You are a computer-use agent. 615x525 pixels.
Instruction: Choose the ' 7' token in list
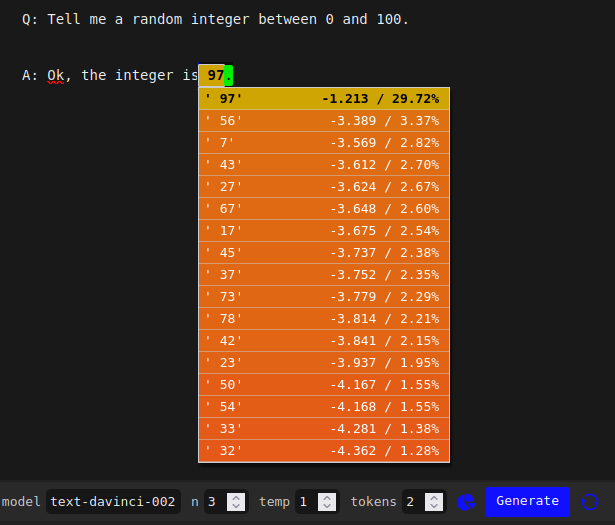coord(324,143)
